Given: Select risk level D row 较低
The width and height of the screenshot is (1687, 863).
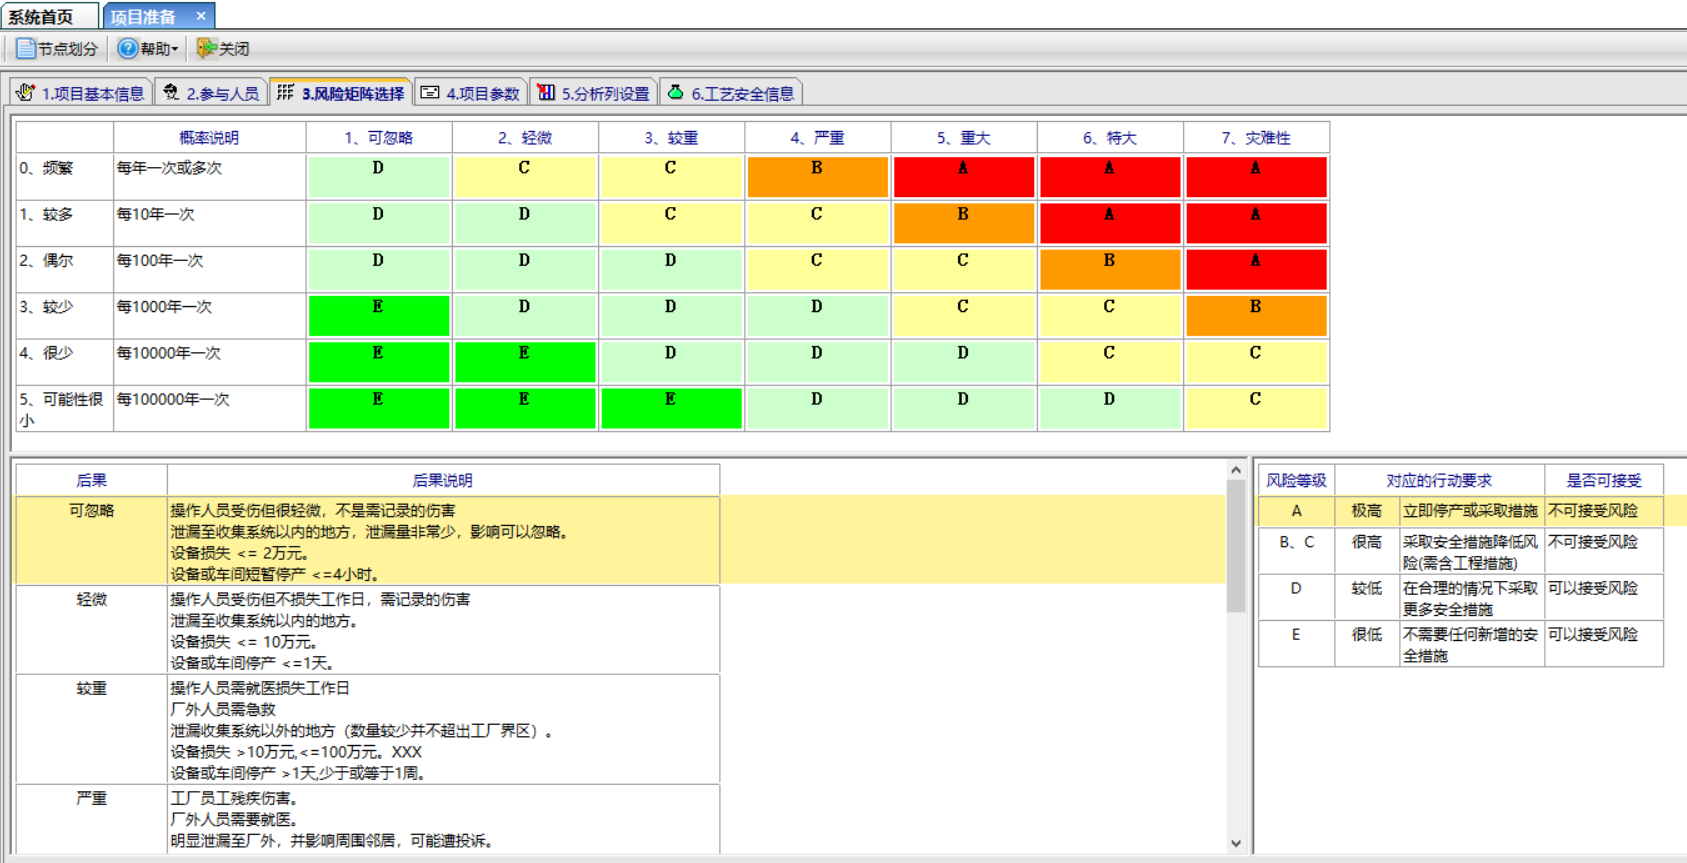Looking at the screenshot, I should point(1461,598).
